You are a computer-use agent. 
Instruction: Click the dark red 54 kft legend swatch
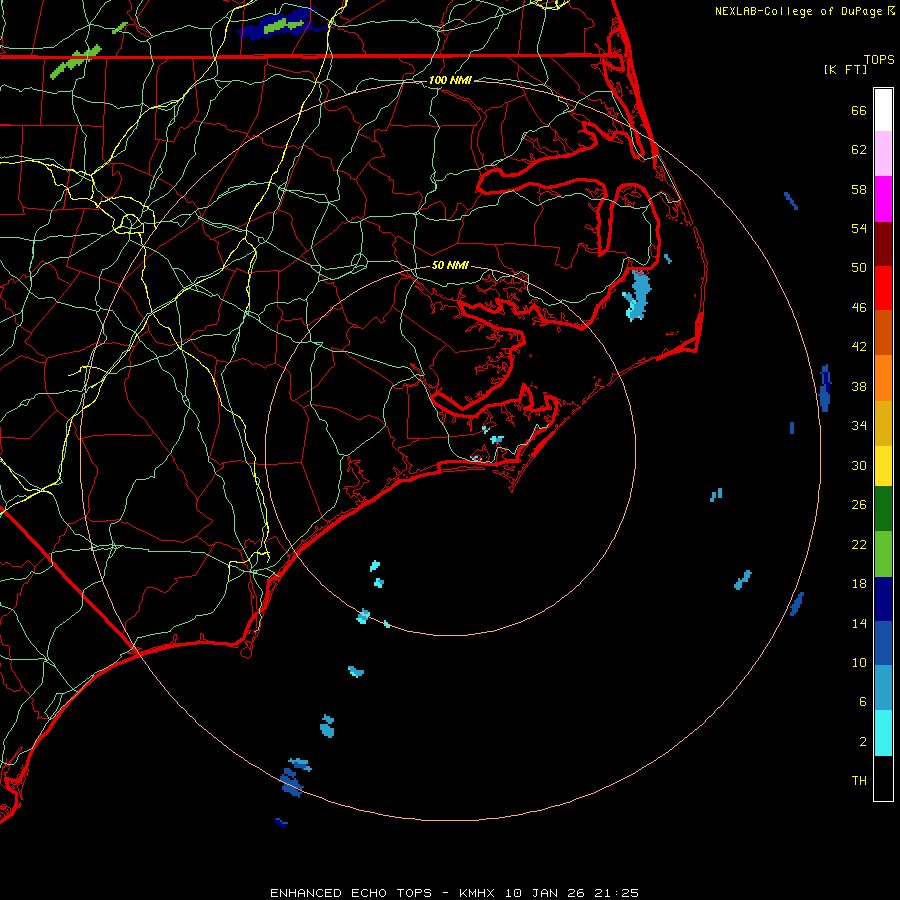(x=883, y=244)
